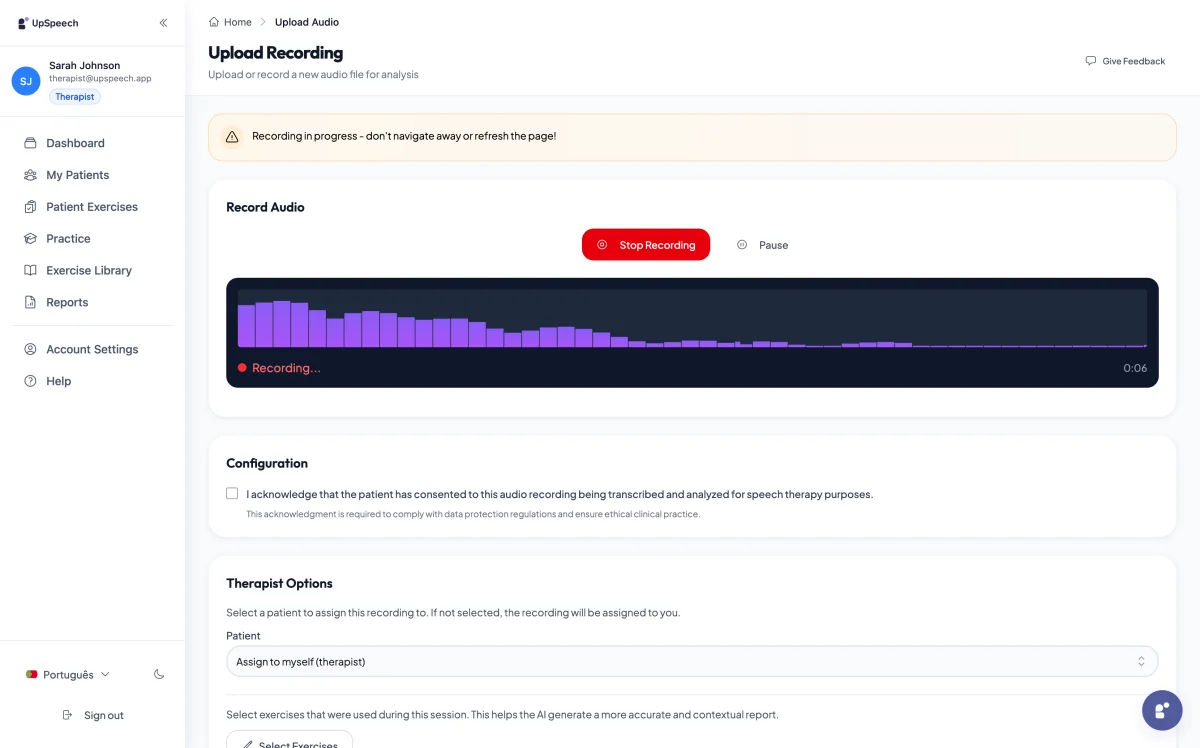Open the floating chat assistant bubble
Viewport: 1200px width, 748px height.
(x=1162, y=710)
